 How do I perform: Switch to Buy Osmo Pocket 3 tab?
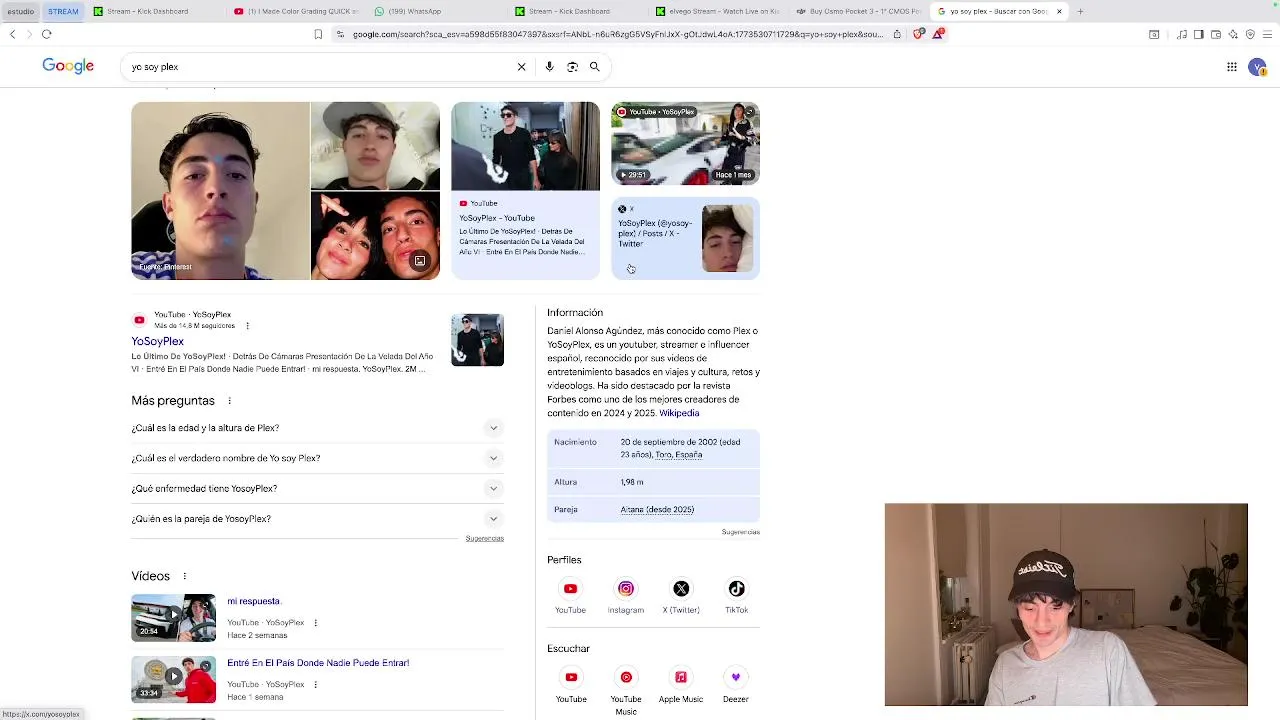(x=857, y=11)
